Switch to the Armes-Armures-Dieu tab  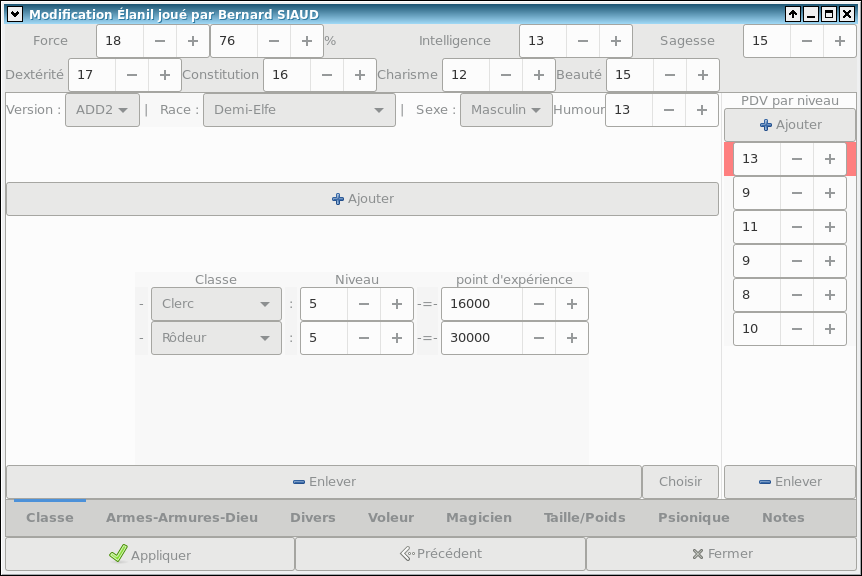pos(182,518)
